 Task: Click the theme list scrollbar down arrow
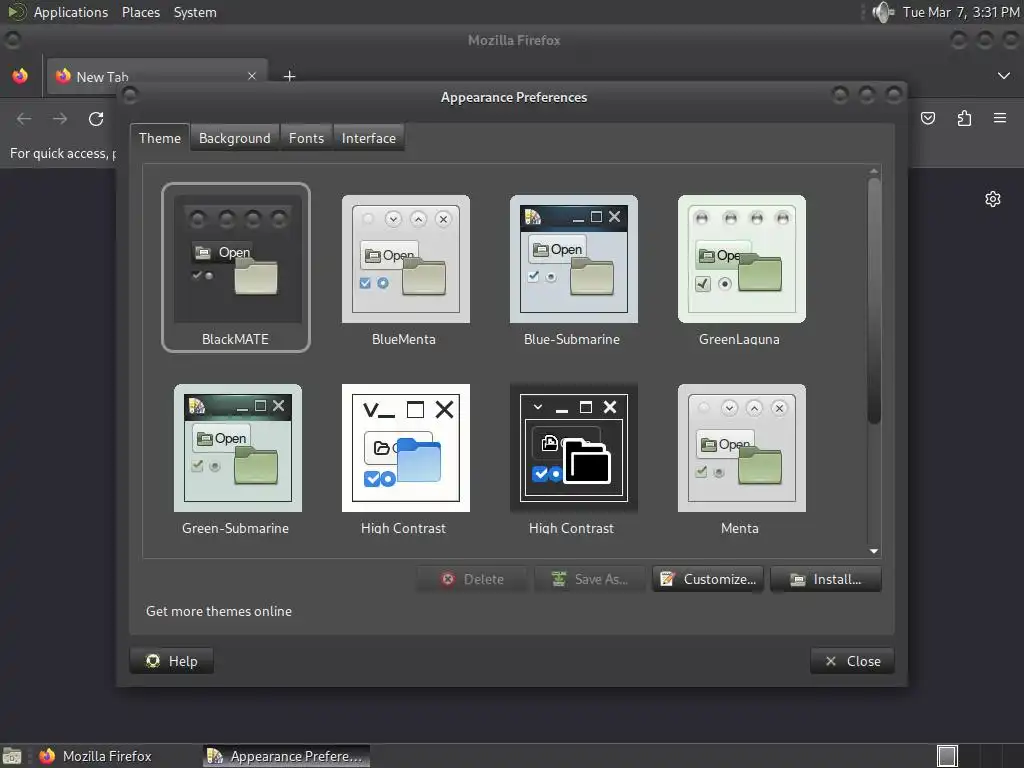pos(874,551)
